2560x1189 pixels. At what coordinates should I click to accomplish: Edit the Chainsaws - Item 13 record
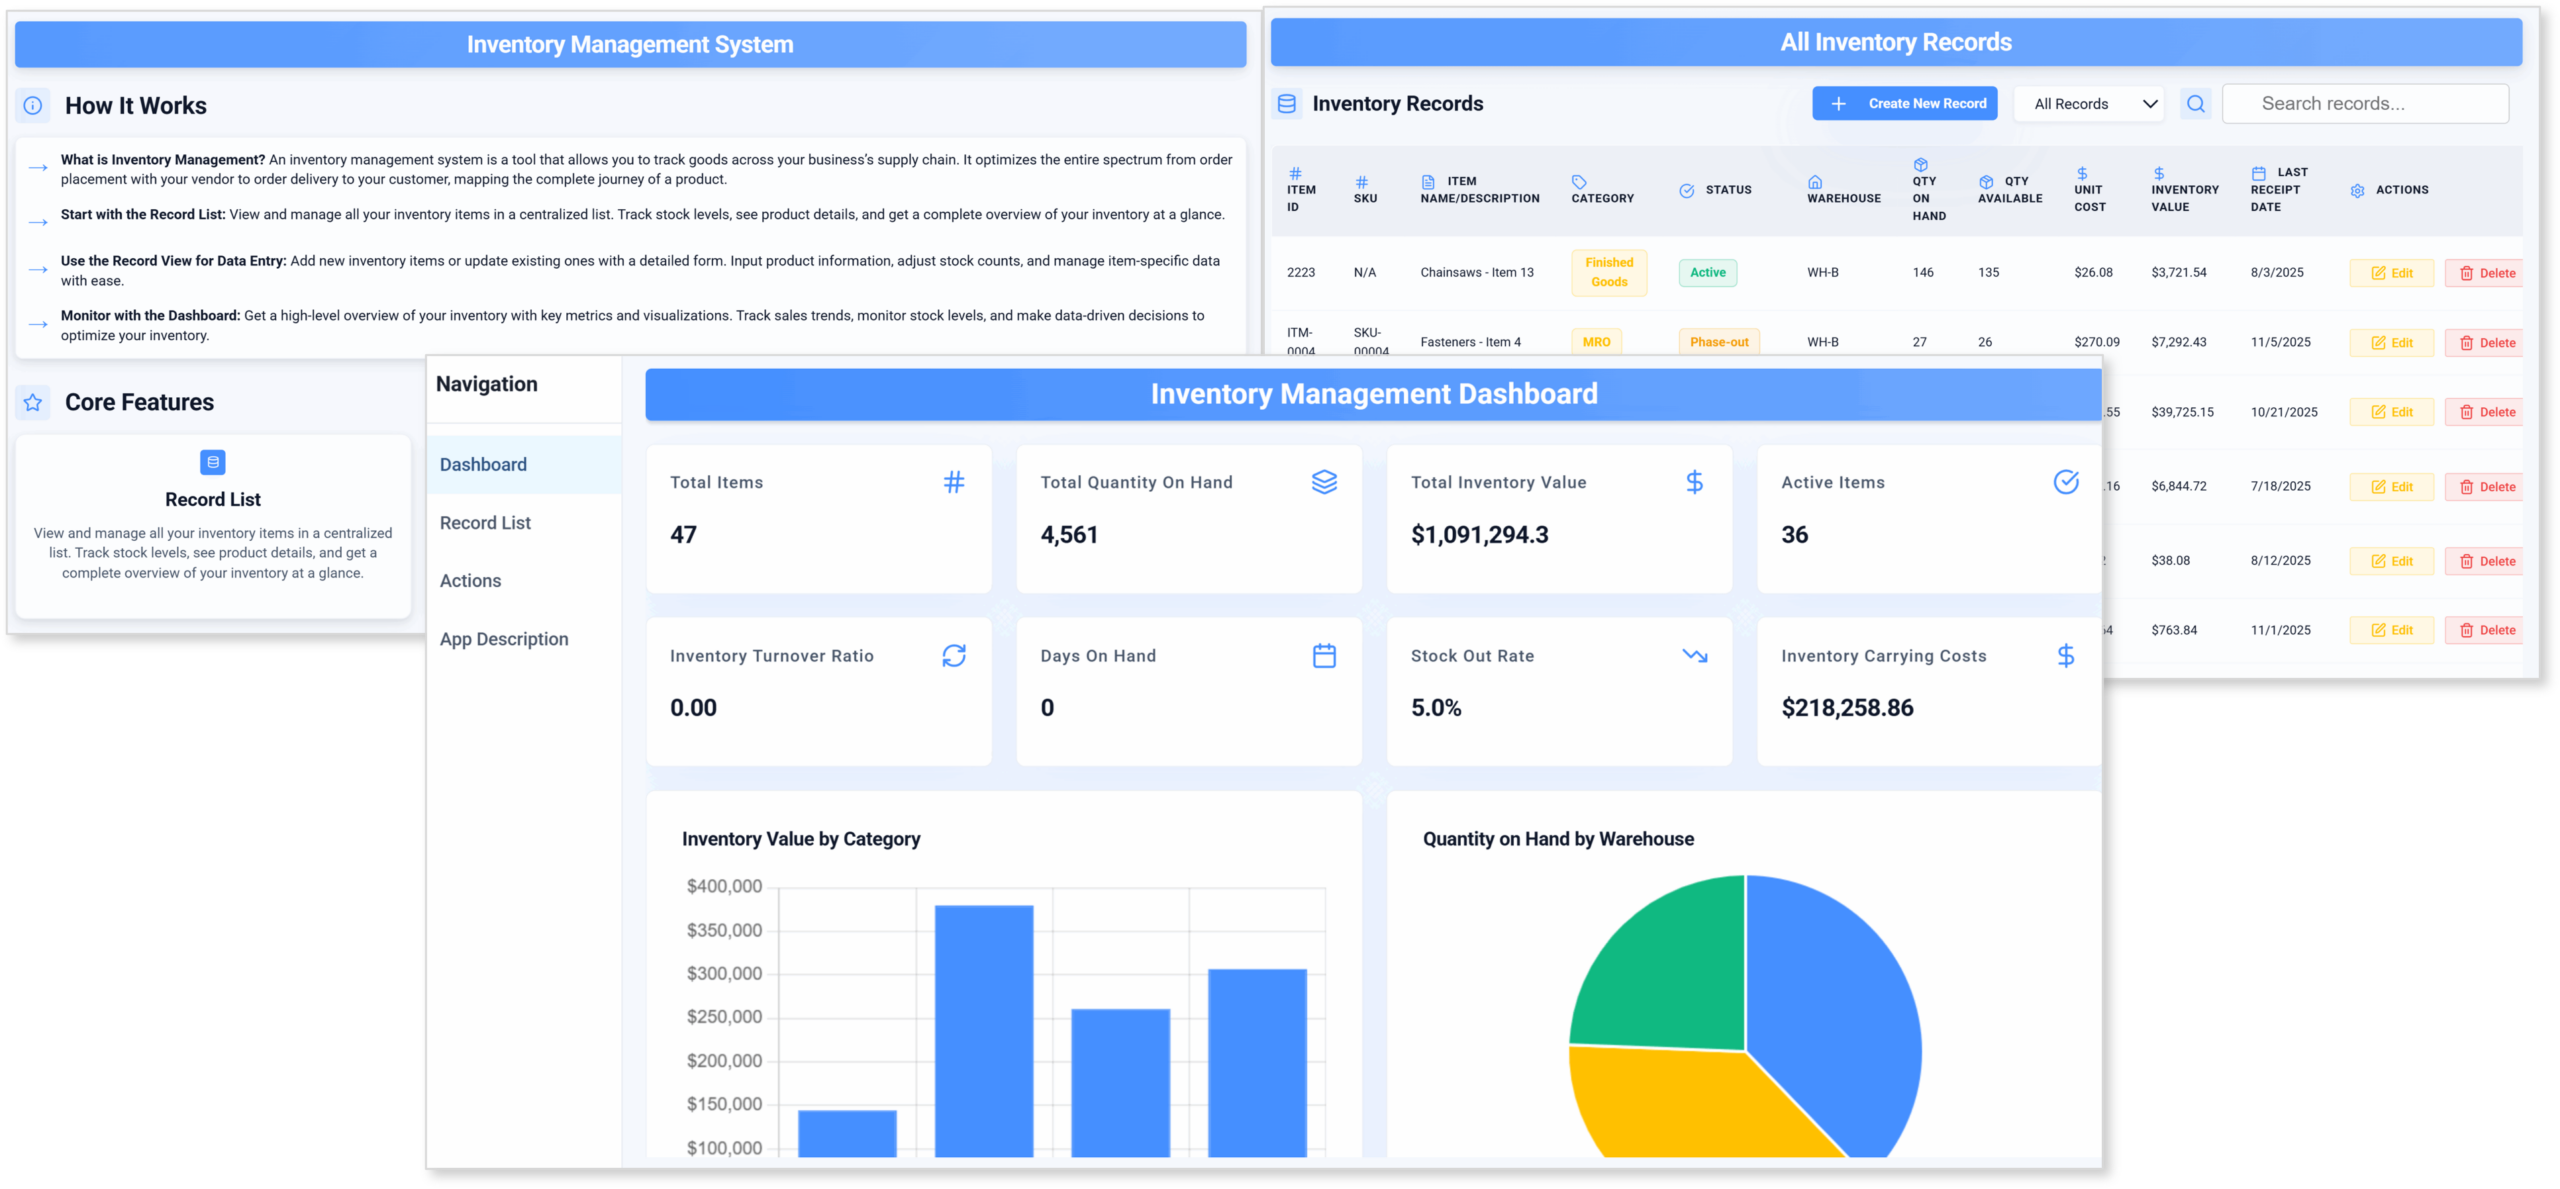click(2391, 273)
